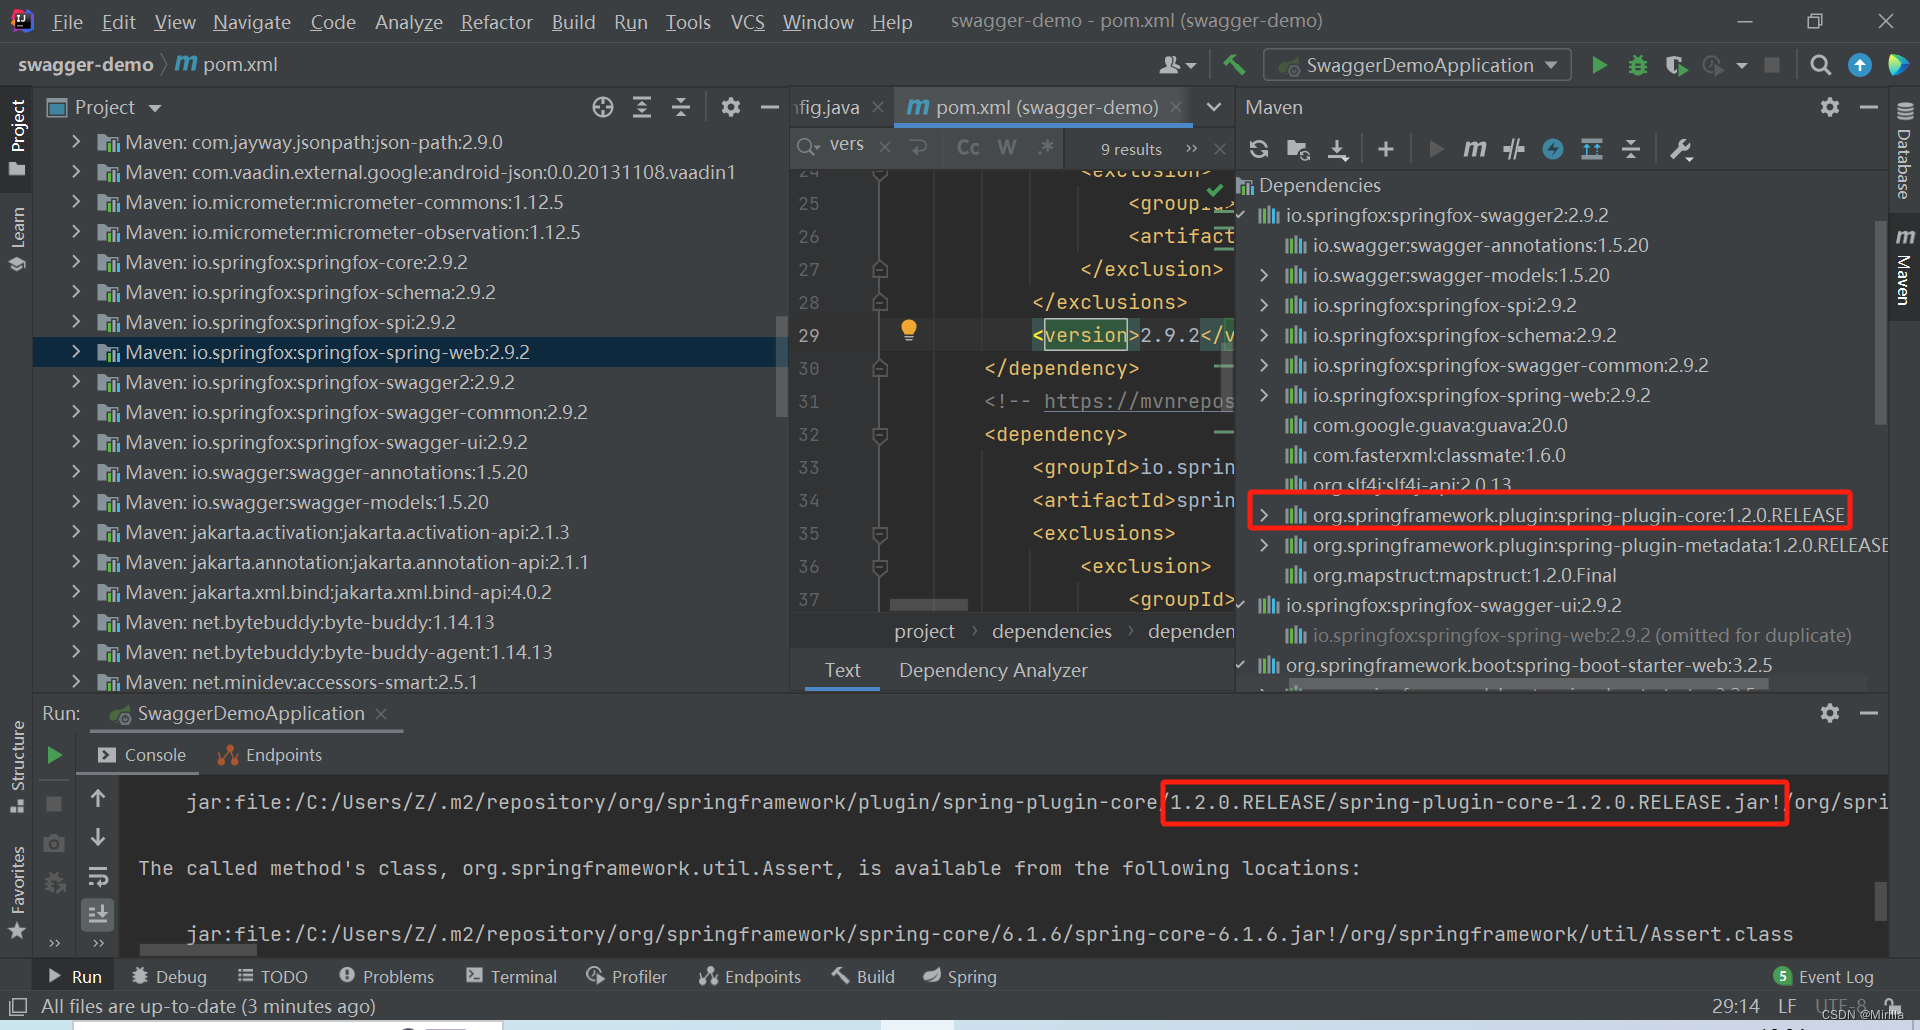Expand all in Maven tree toolbar
The image size is (1920, 1030).
(x=1592, y=149)
